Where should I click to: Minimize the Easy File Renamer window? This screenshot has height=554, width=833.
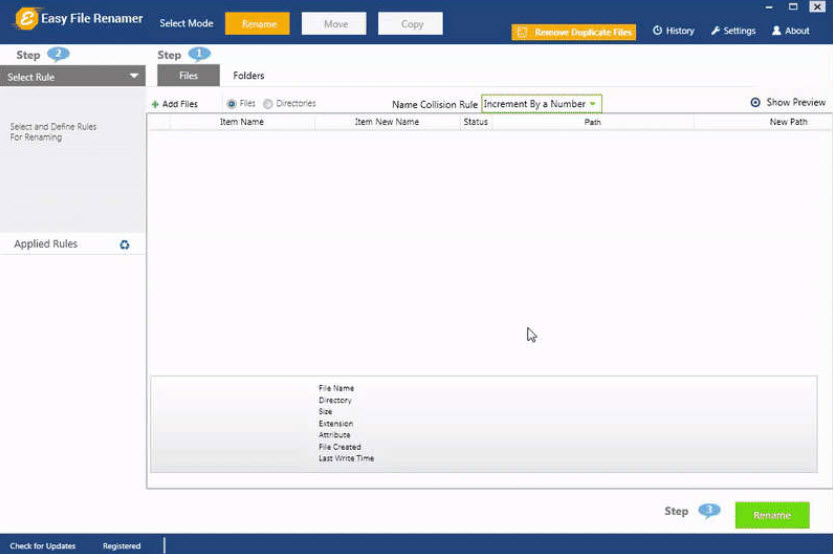(x=769, y=7)
